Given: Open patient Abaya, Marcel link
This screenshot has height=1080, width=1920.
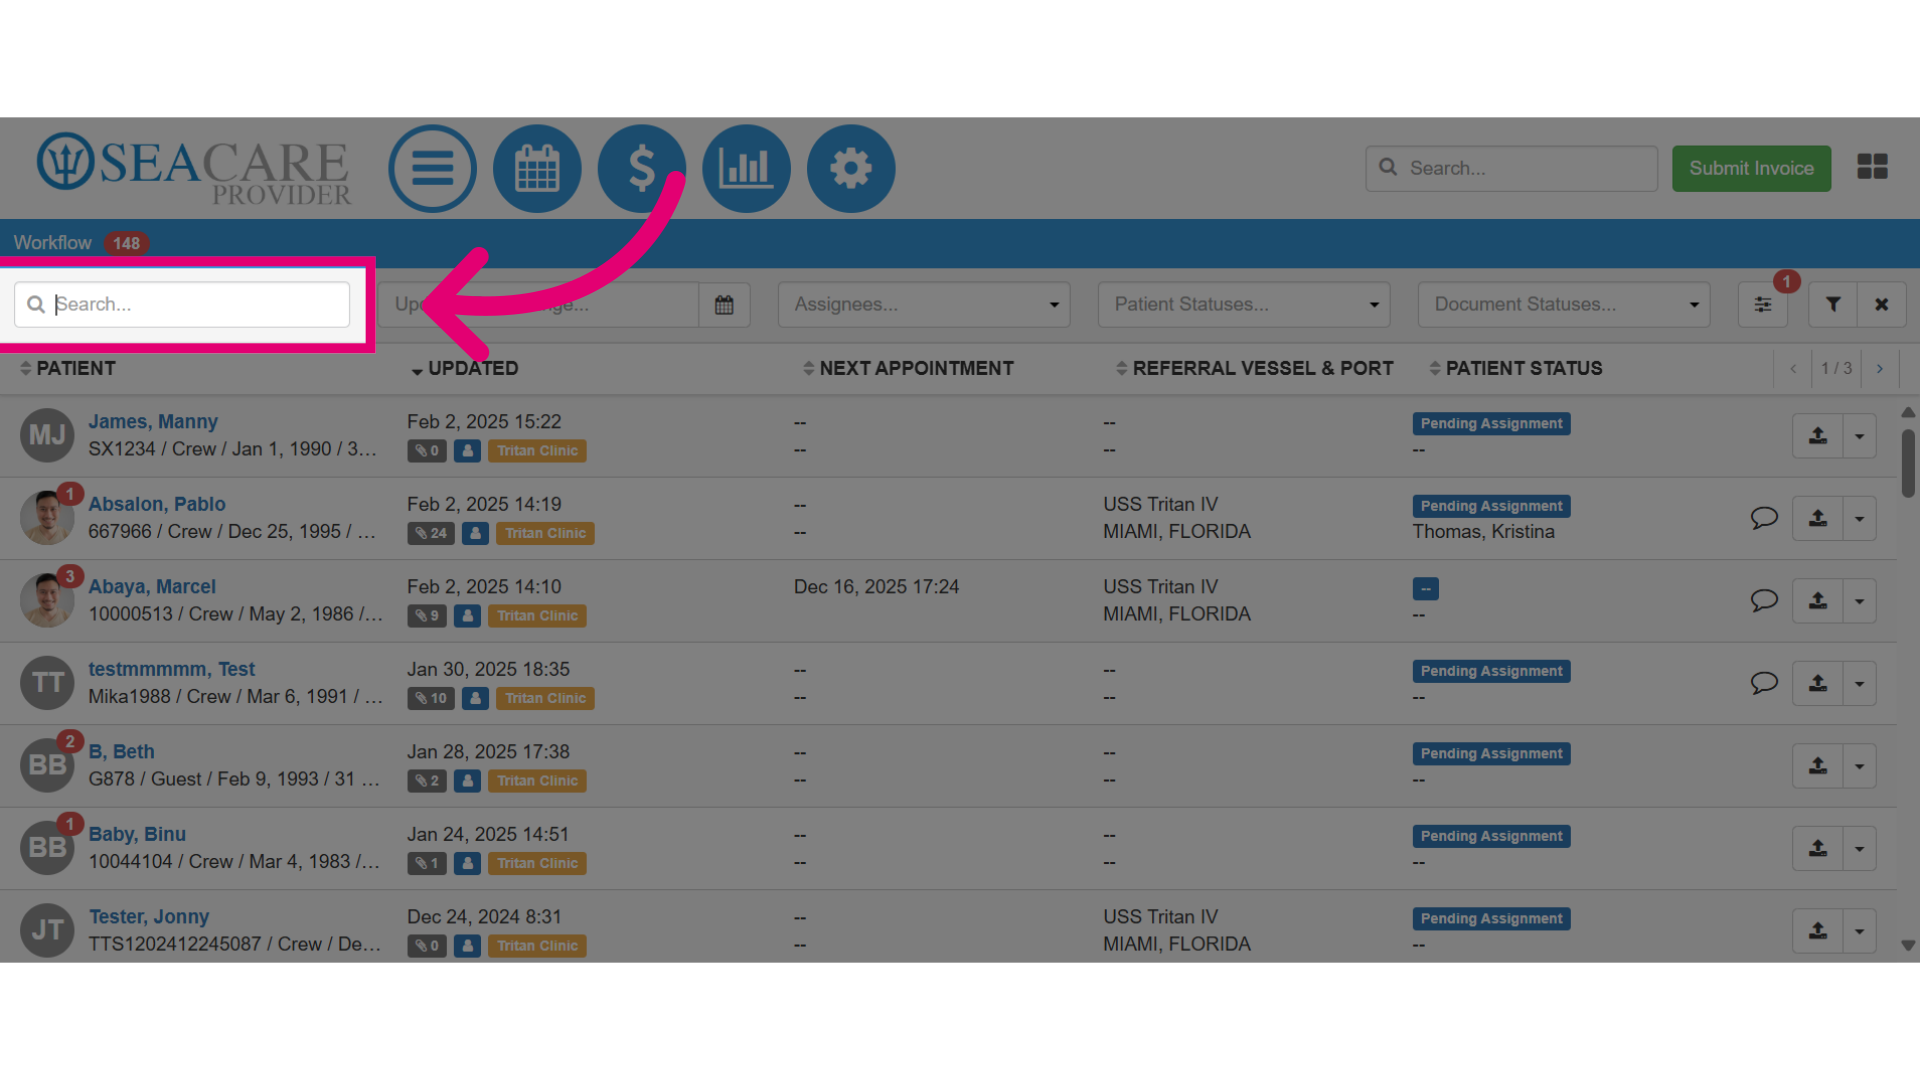Looking at the screenshot, I should coord(152,587).
